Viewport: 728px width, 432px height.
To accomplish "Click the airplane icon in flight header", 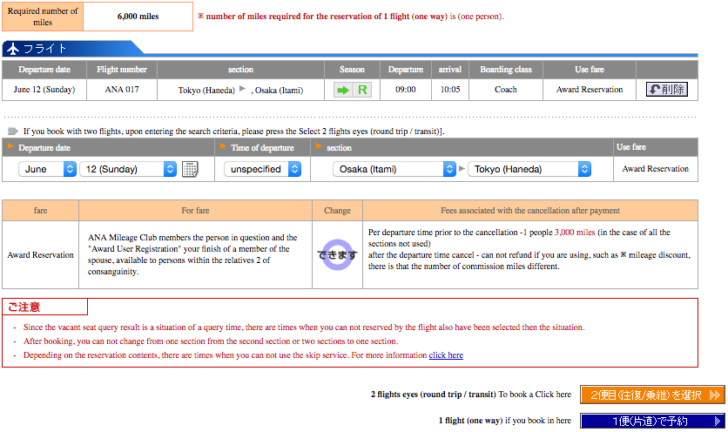I will coord(13,48).
